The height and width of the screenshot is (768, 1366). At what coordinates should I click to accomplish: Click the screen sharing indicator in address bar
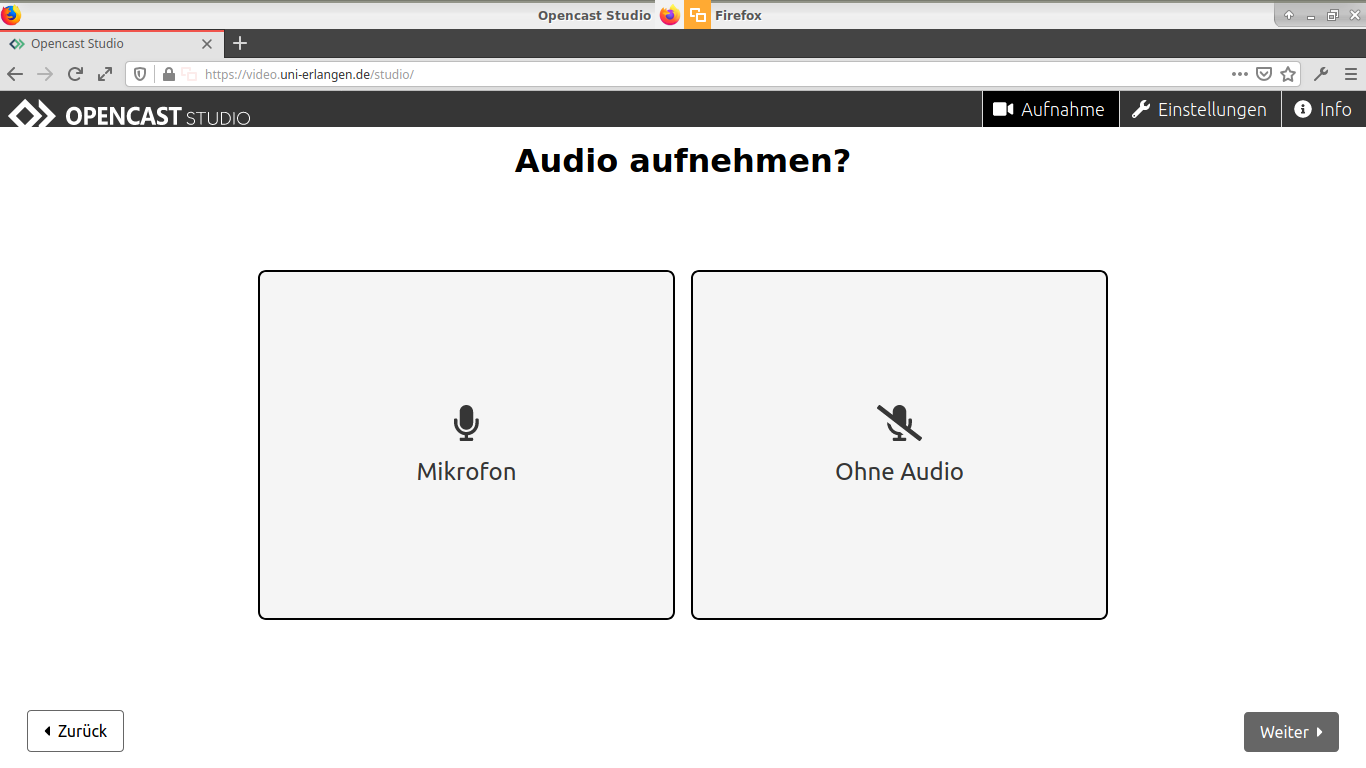(189, 74)
